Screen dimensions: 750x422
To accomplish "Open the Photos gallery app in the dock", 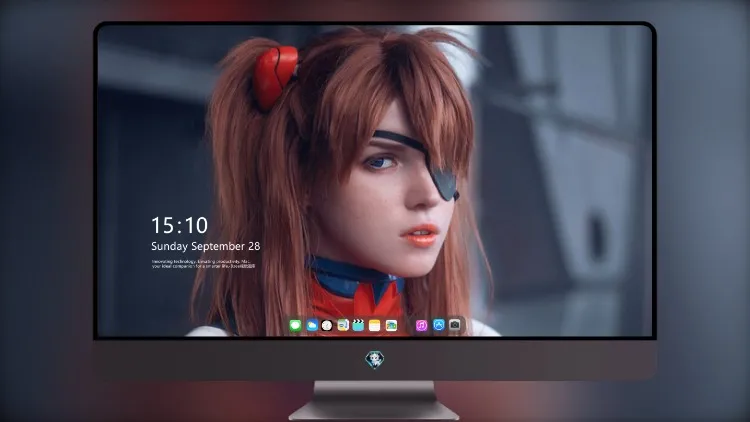I will click(391, 325).
